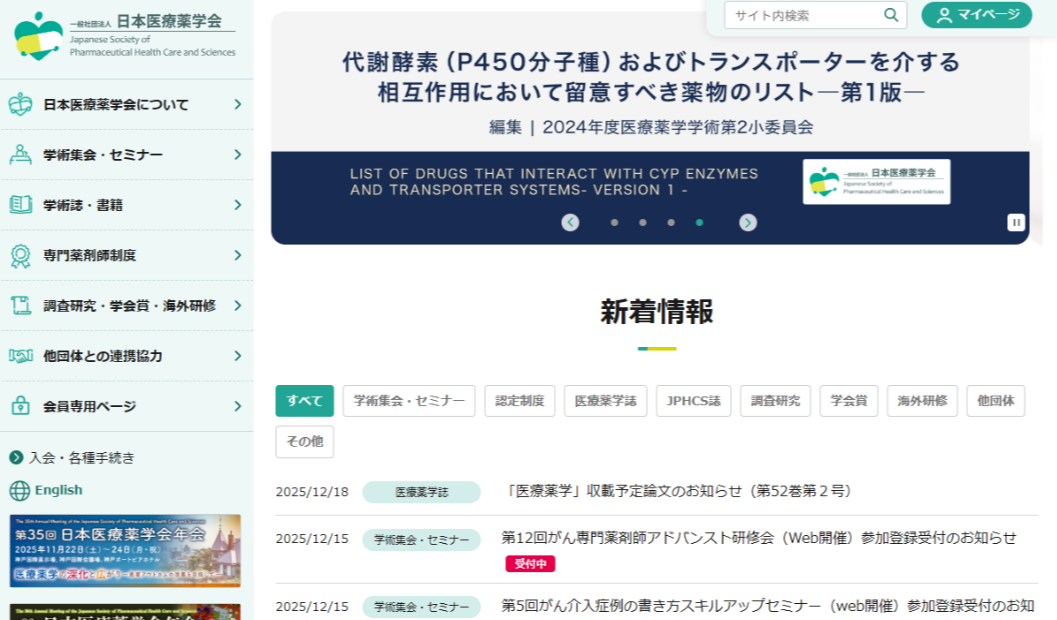Pause the slideshow carousel

pos(1016,223)
